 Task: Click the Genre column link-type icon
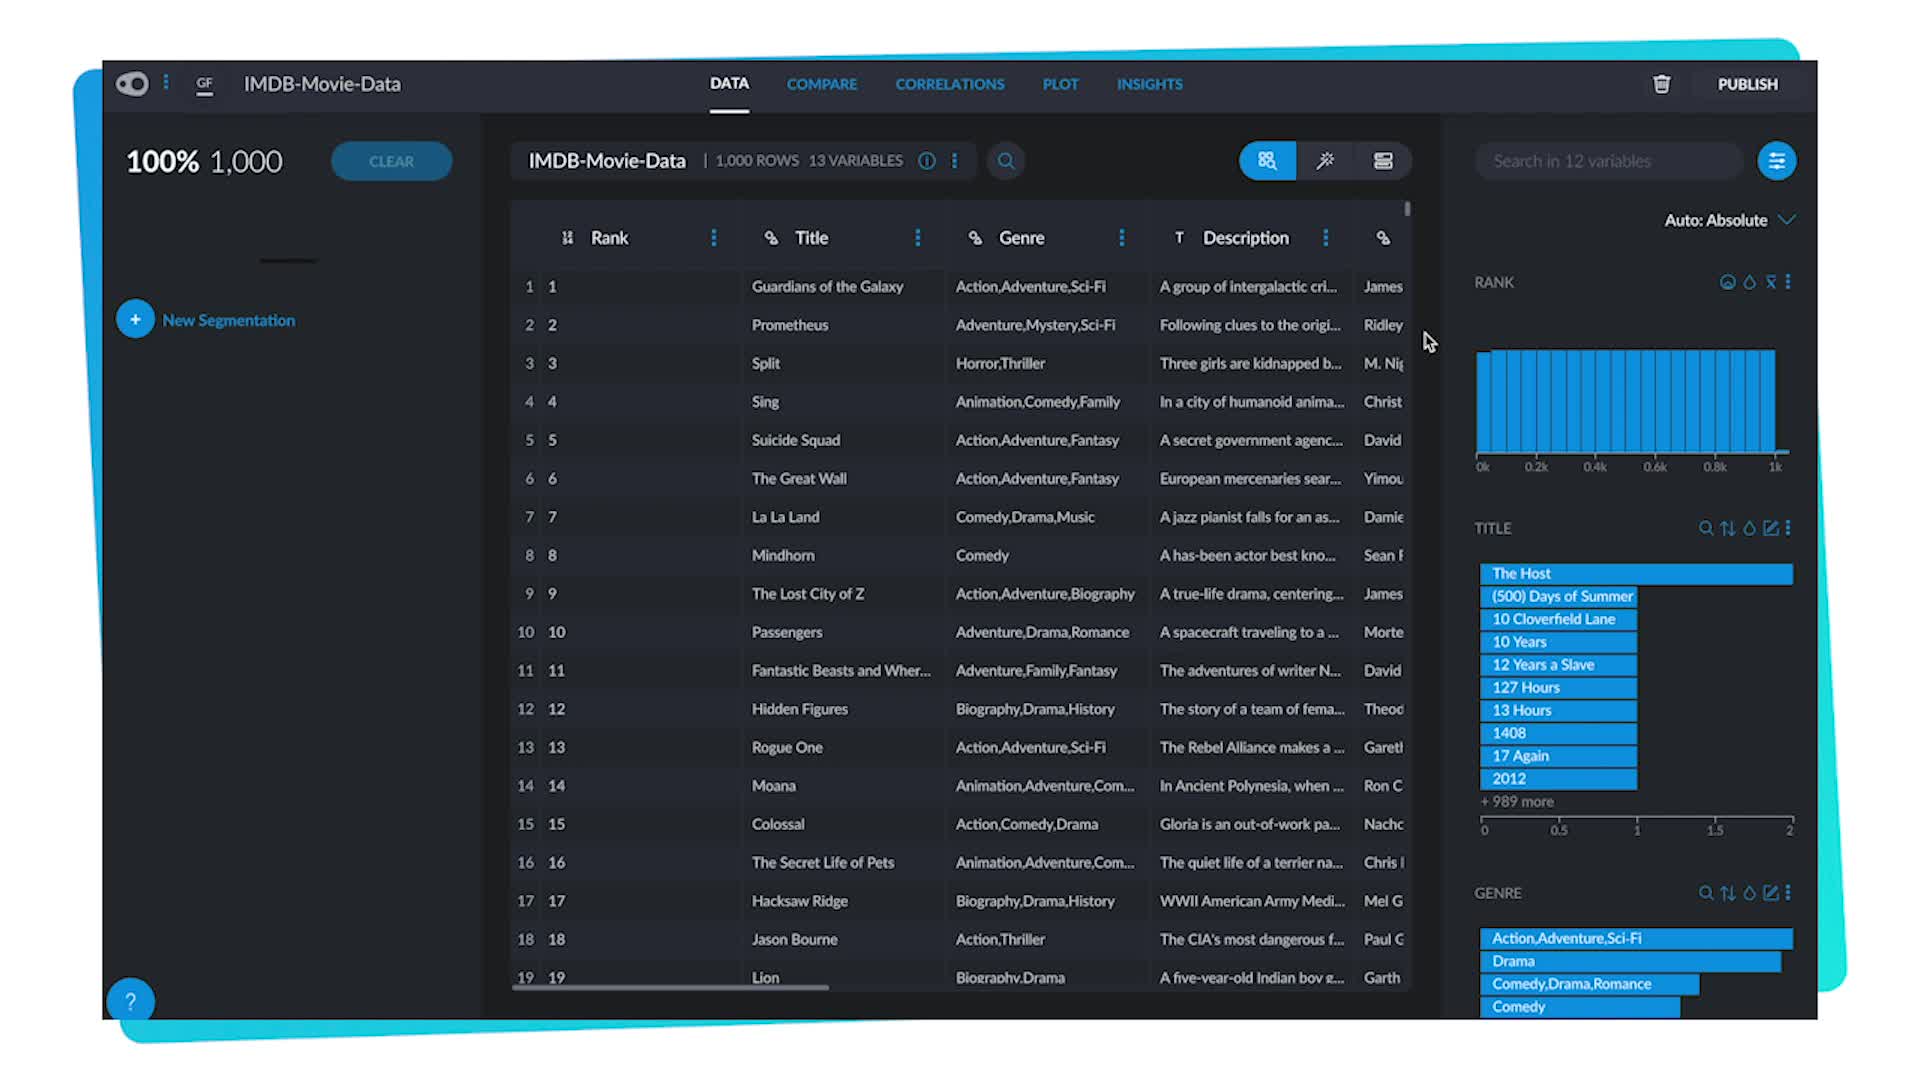tap(975, 238)
